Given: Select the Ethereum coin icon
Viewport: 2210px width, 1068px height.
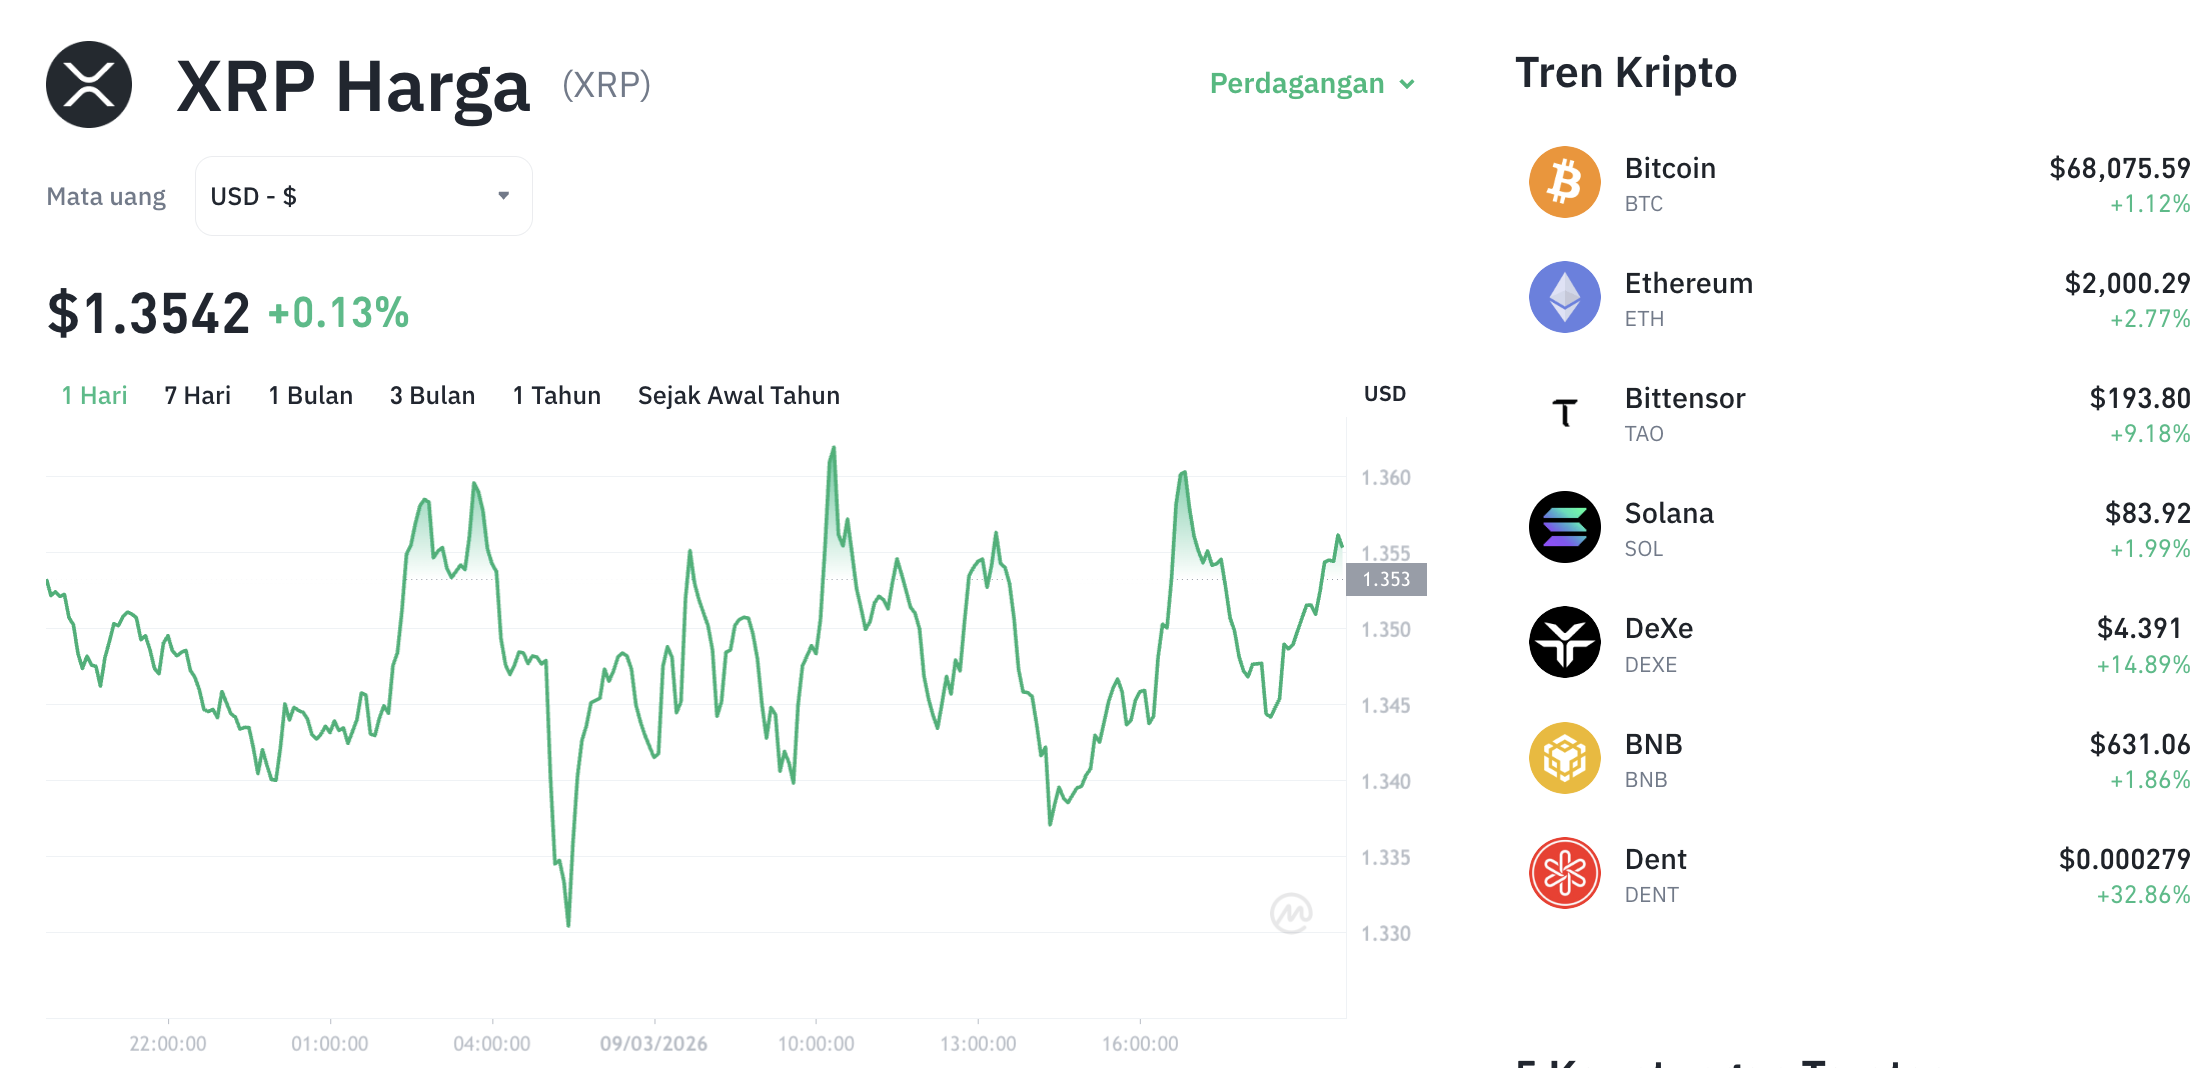Looking at the screenshot, I should (x=1565, y=297).
